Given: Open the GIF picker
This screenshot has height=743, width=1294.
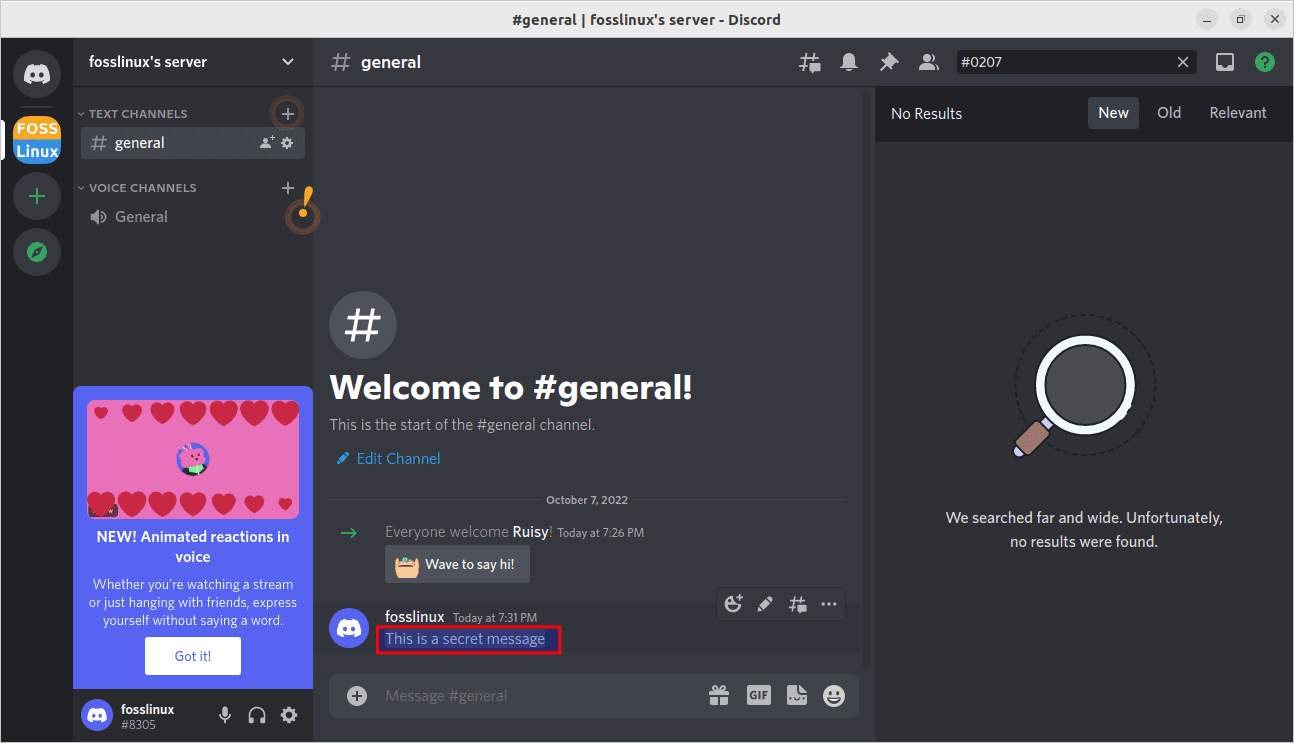Looking at the screenshot, I should point(759,695).
